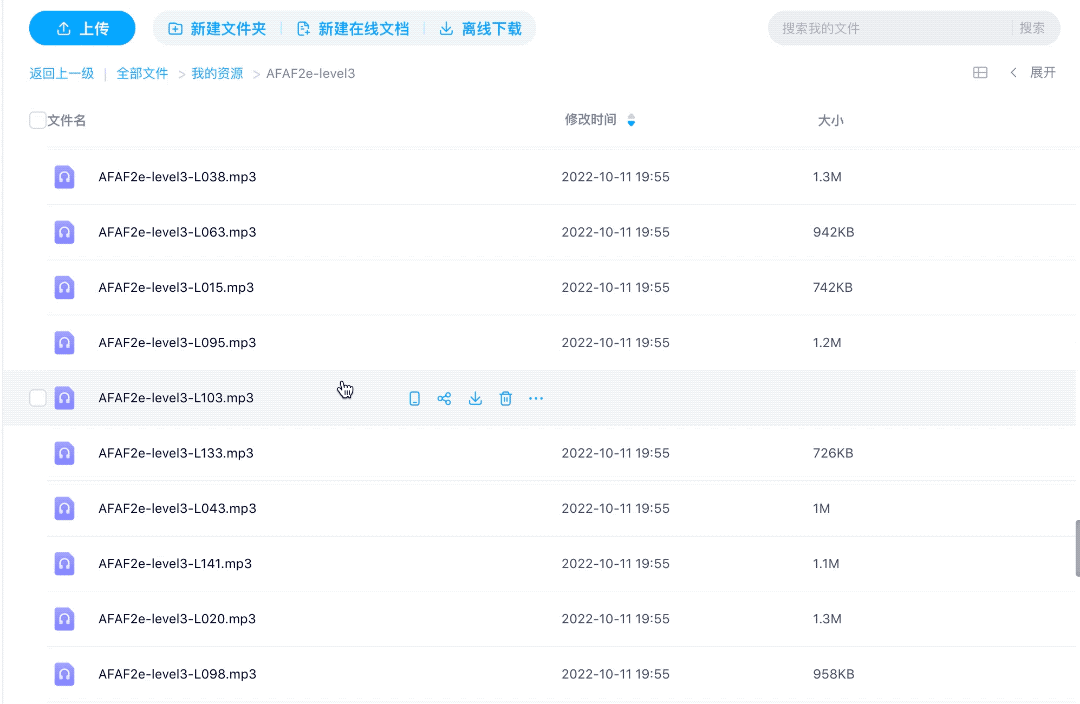This screenshot has height=704, width=1080.
Task: Open file AFAF2e-level3-L043.mp3
Action: click(177, 508)
